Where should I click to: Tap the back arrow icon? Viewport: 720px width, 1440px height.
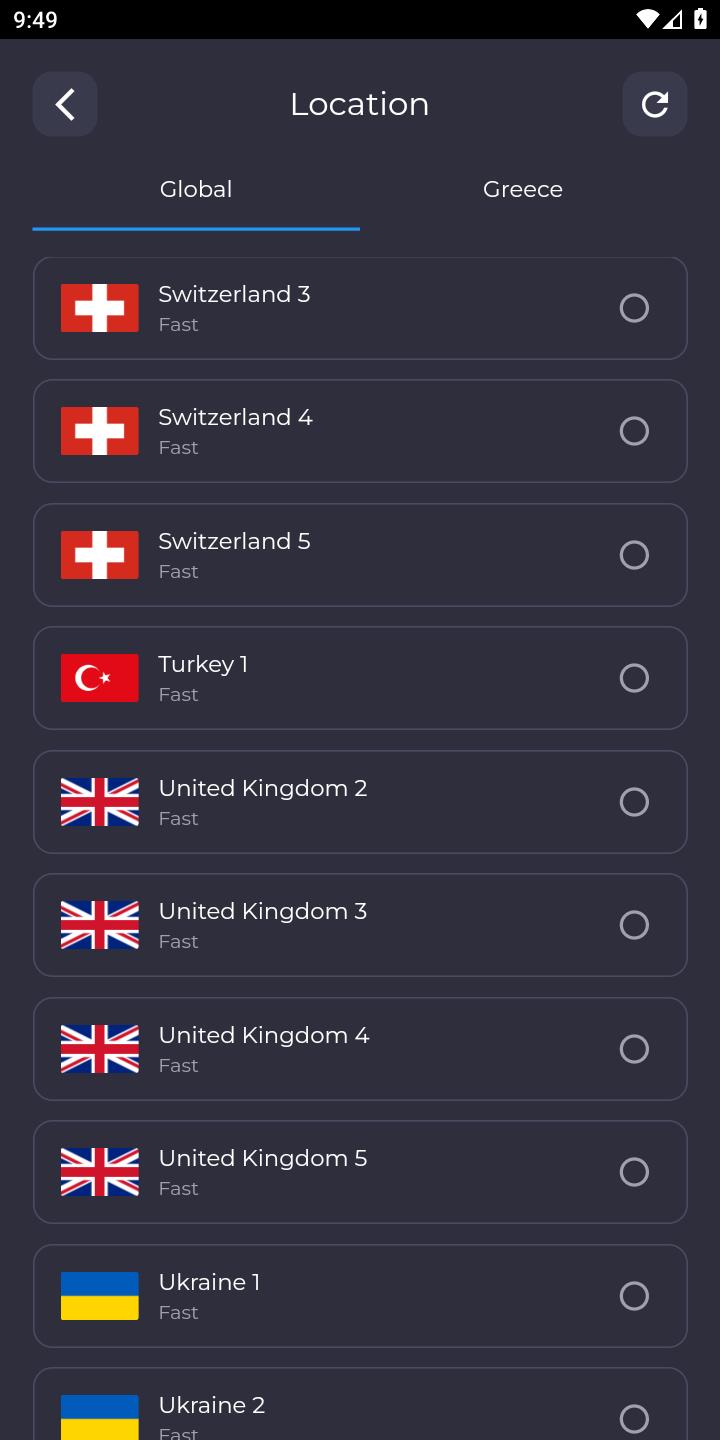pos(65,104)
